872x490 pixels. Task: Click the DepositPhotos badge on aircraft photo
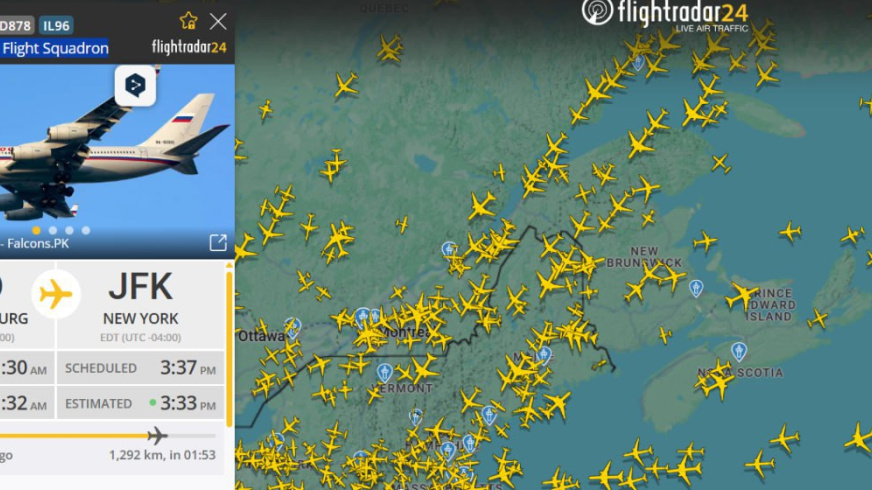pyautogui.click(x=135, y=86)
